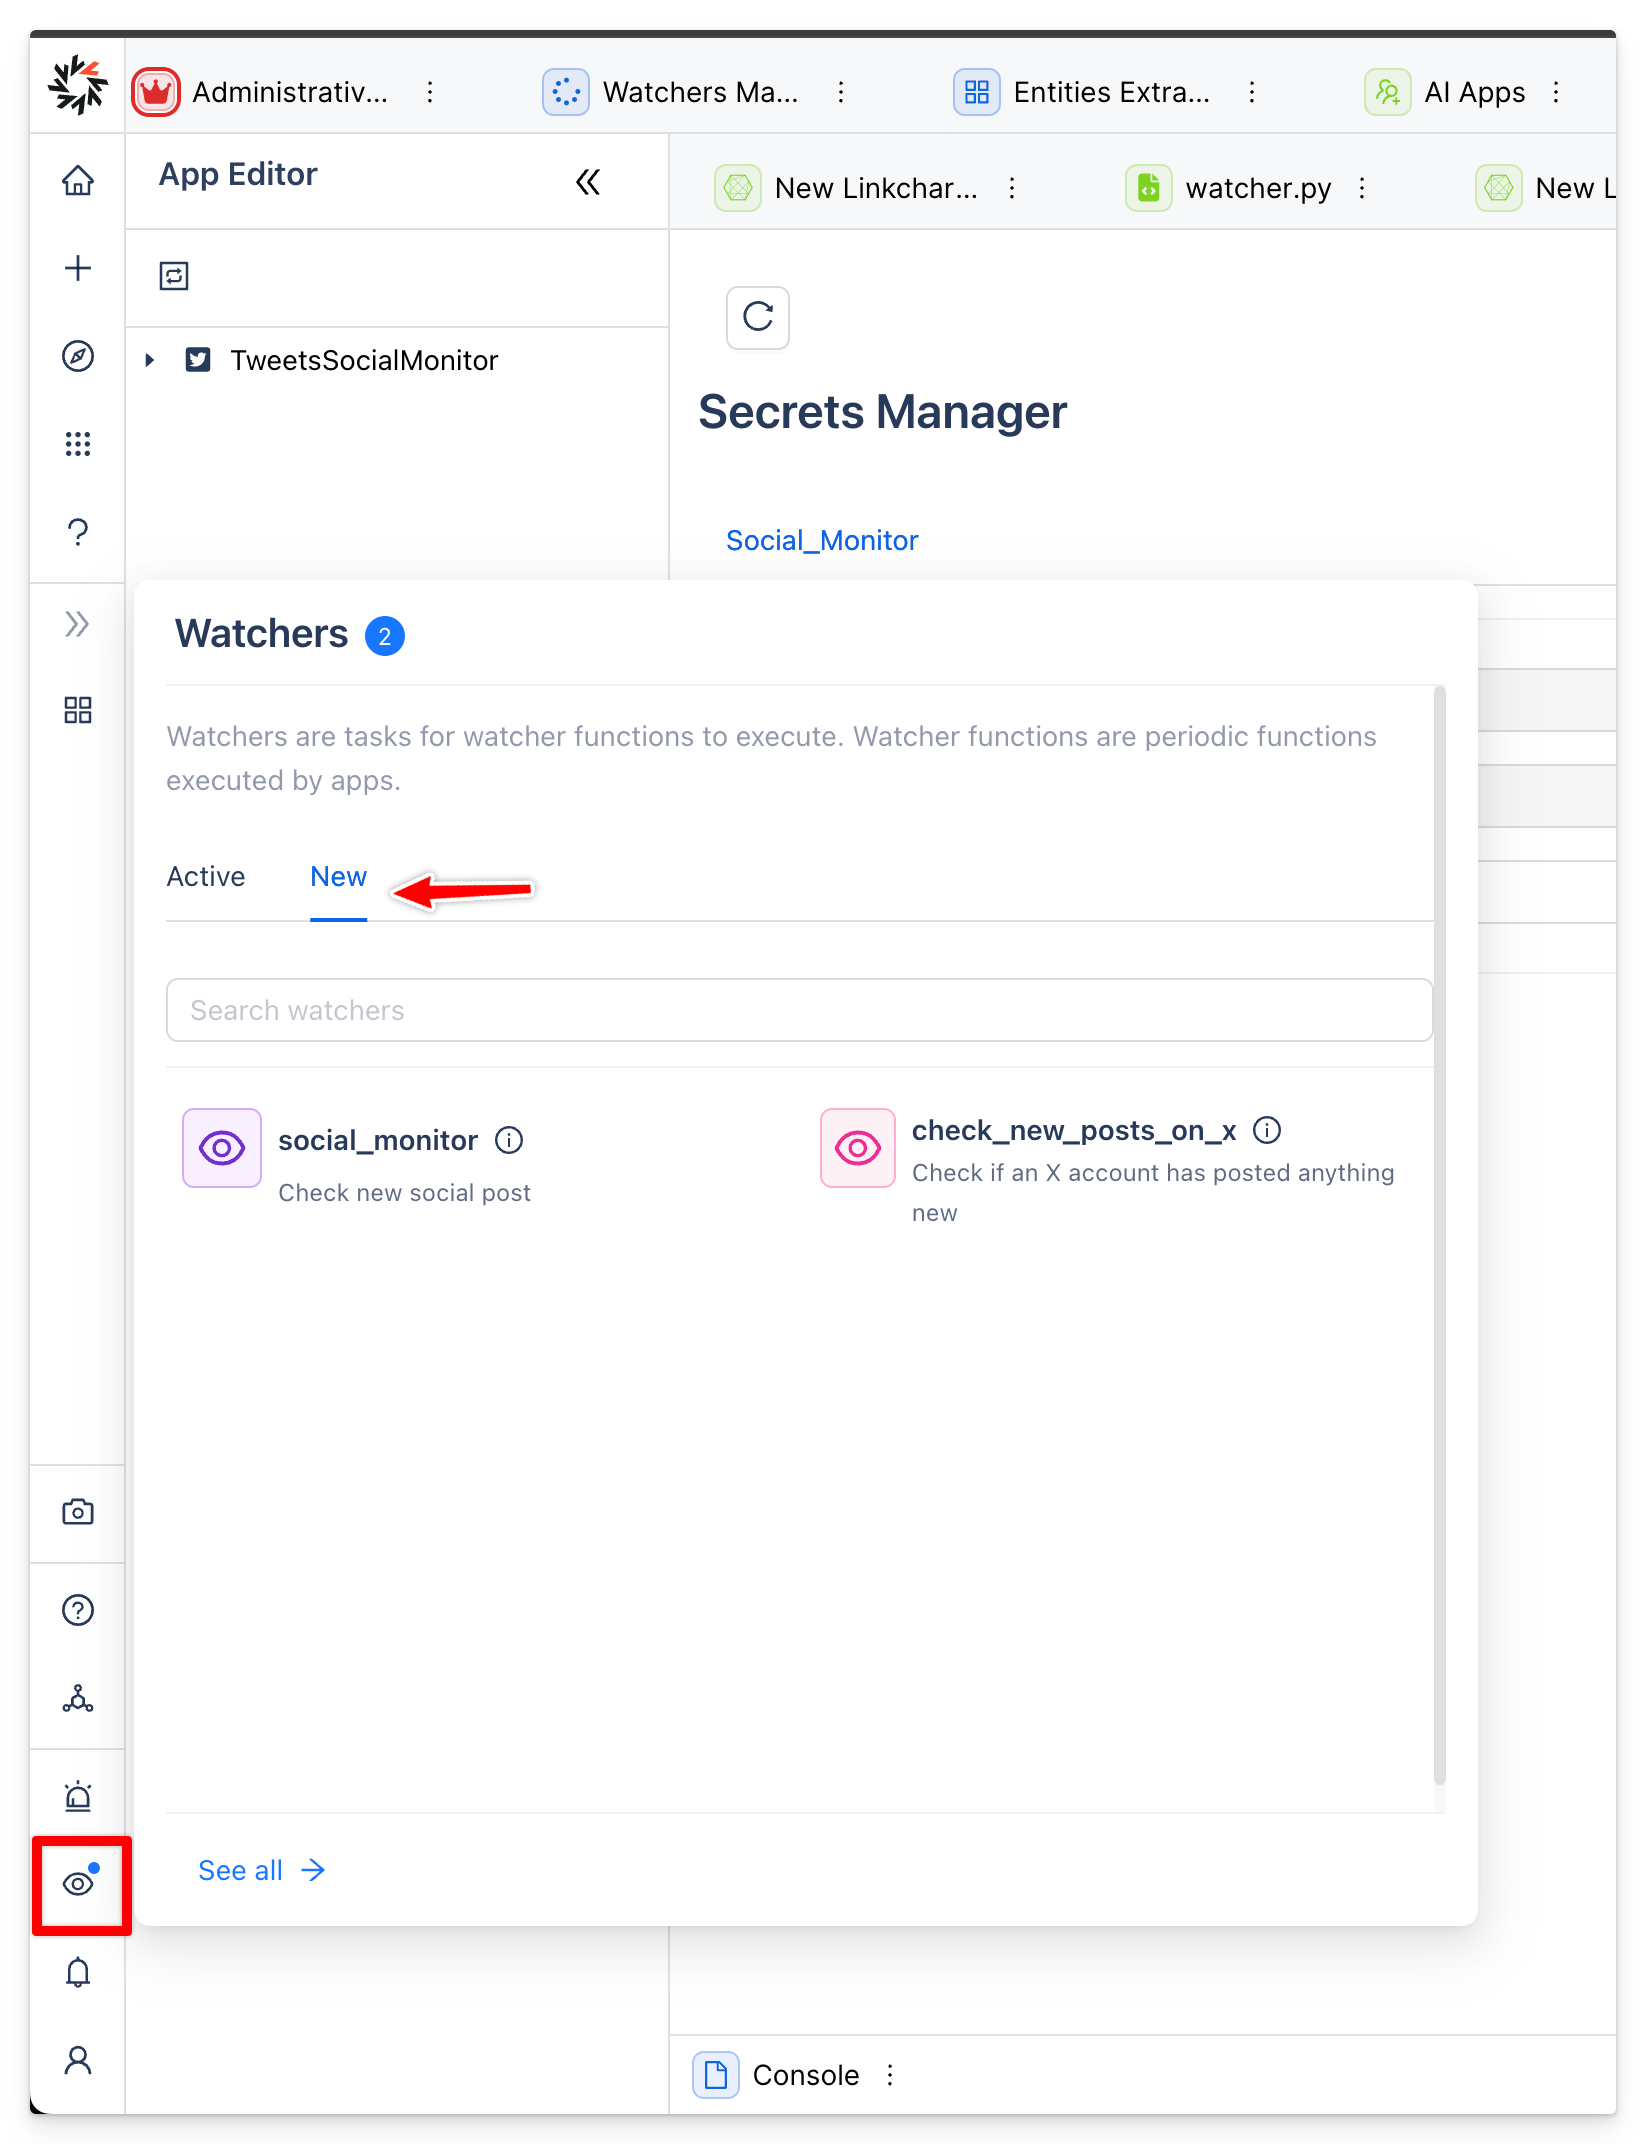The width and height of the screenshot is (1646, 2144).
Task: Open options menu for watcher.py tab
Action: [x=1362, y=188]
